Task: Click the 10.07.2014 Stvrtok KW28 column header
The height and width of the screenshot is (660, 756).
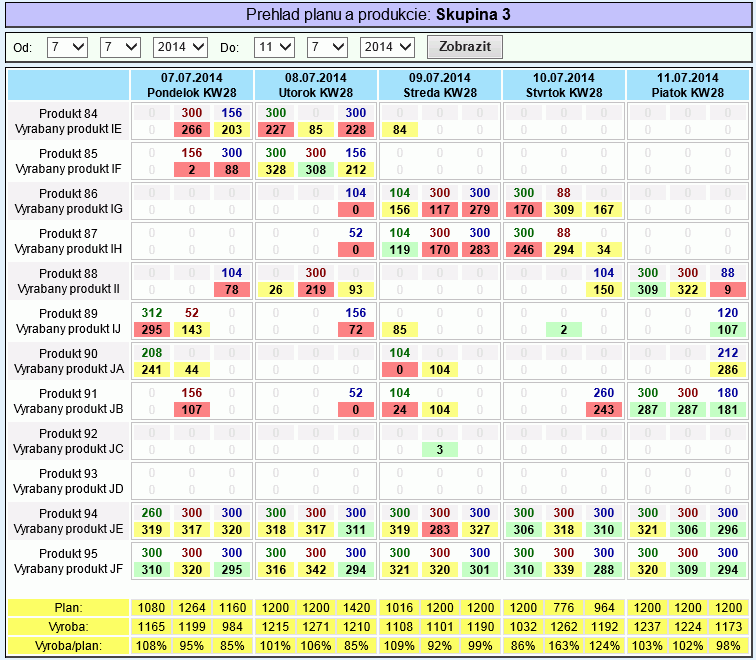Action: coord(564,85)
